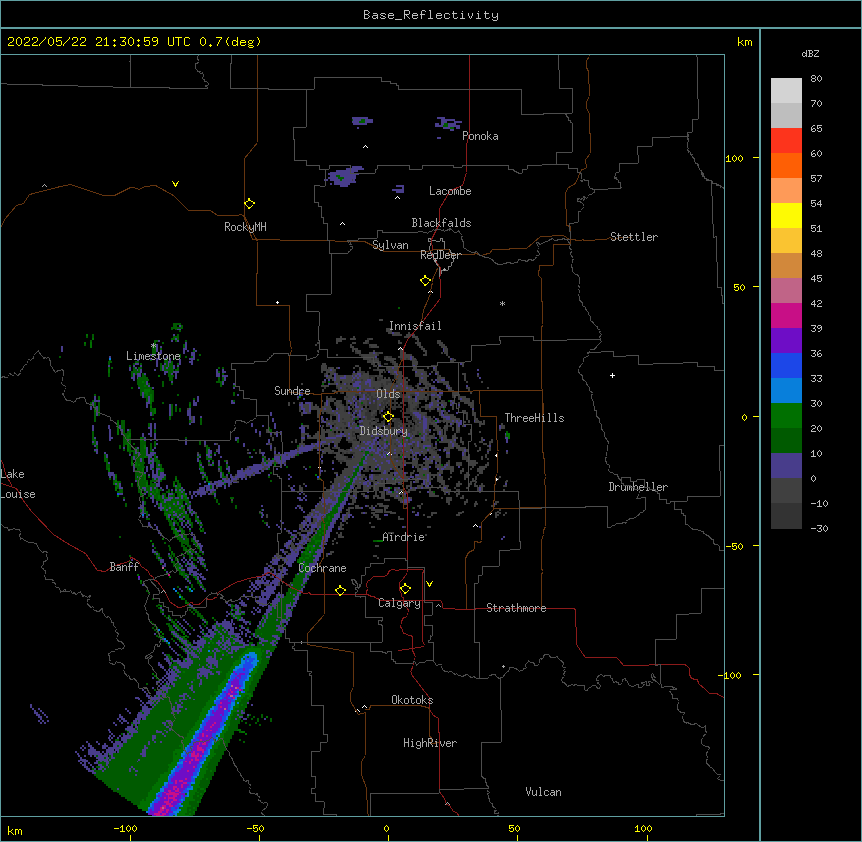Select the bright yellow swatch in the dBZ legend

point(786,215)
